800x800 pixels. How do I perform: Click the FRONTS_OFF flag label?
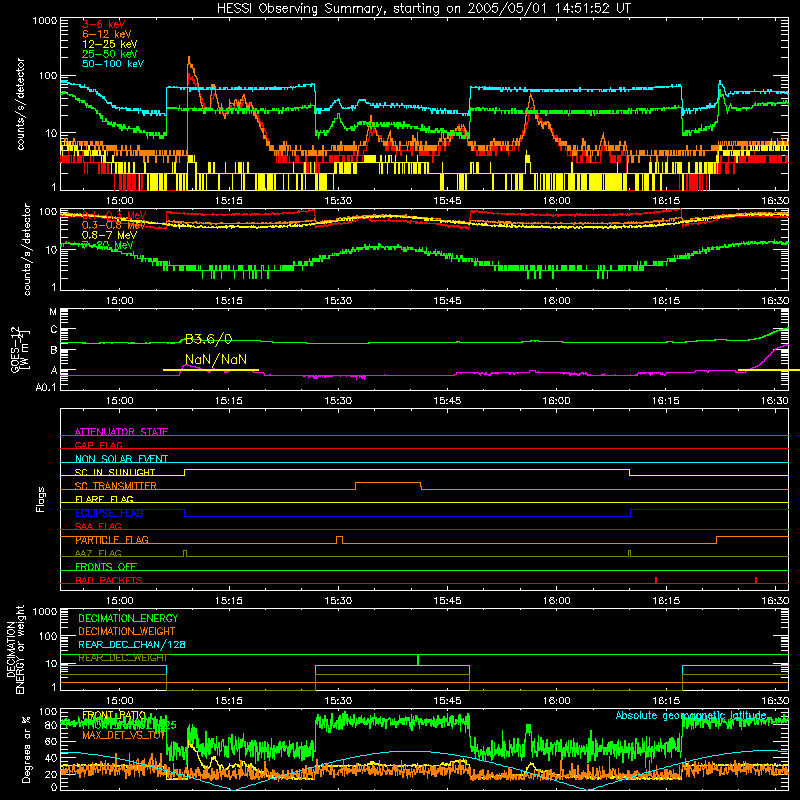tap(106, 566)
